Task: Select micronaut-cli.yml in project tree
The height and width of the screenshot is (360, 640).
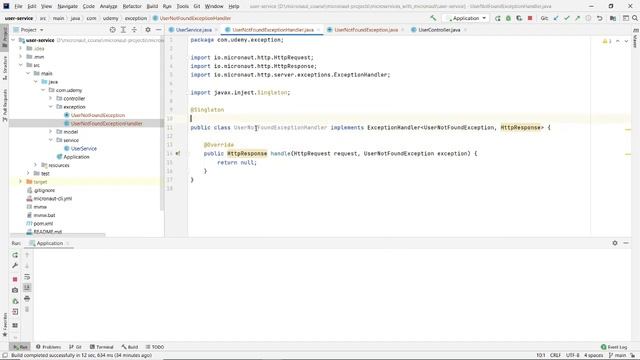Action: [x=53, y=198]
